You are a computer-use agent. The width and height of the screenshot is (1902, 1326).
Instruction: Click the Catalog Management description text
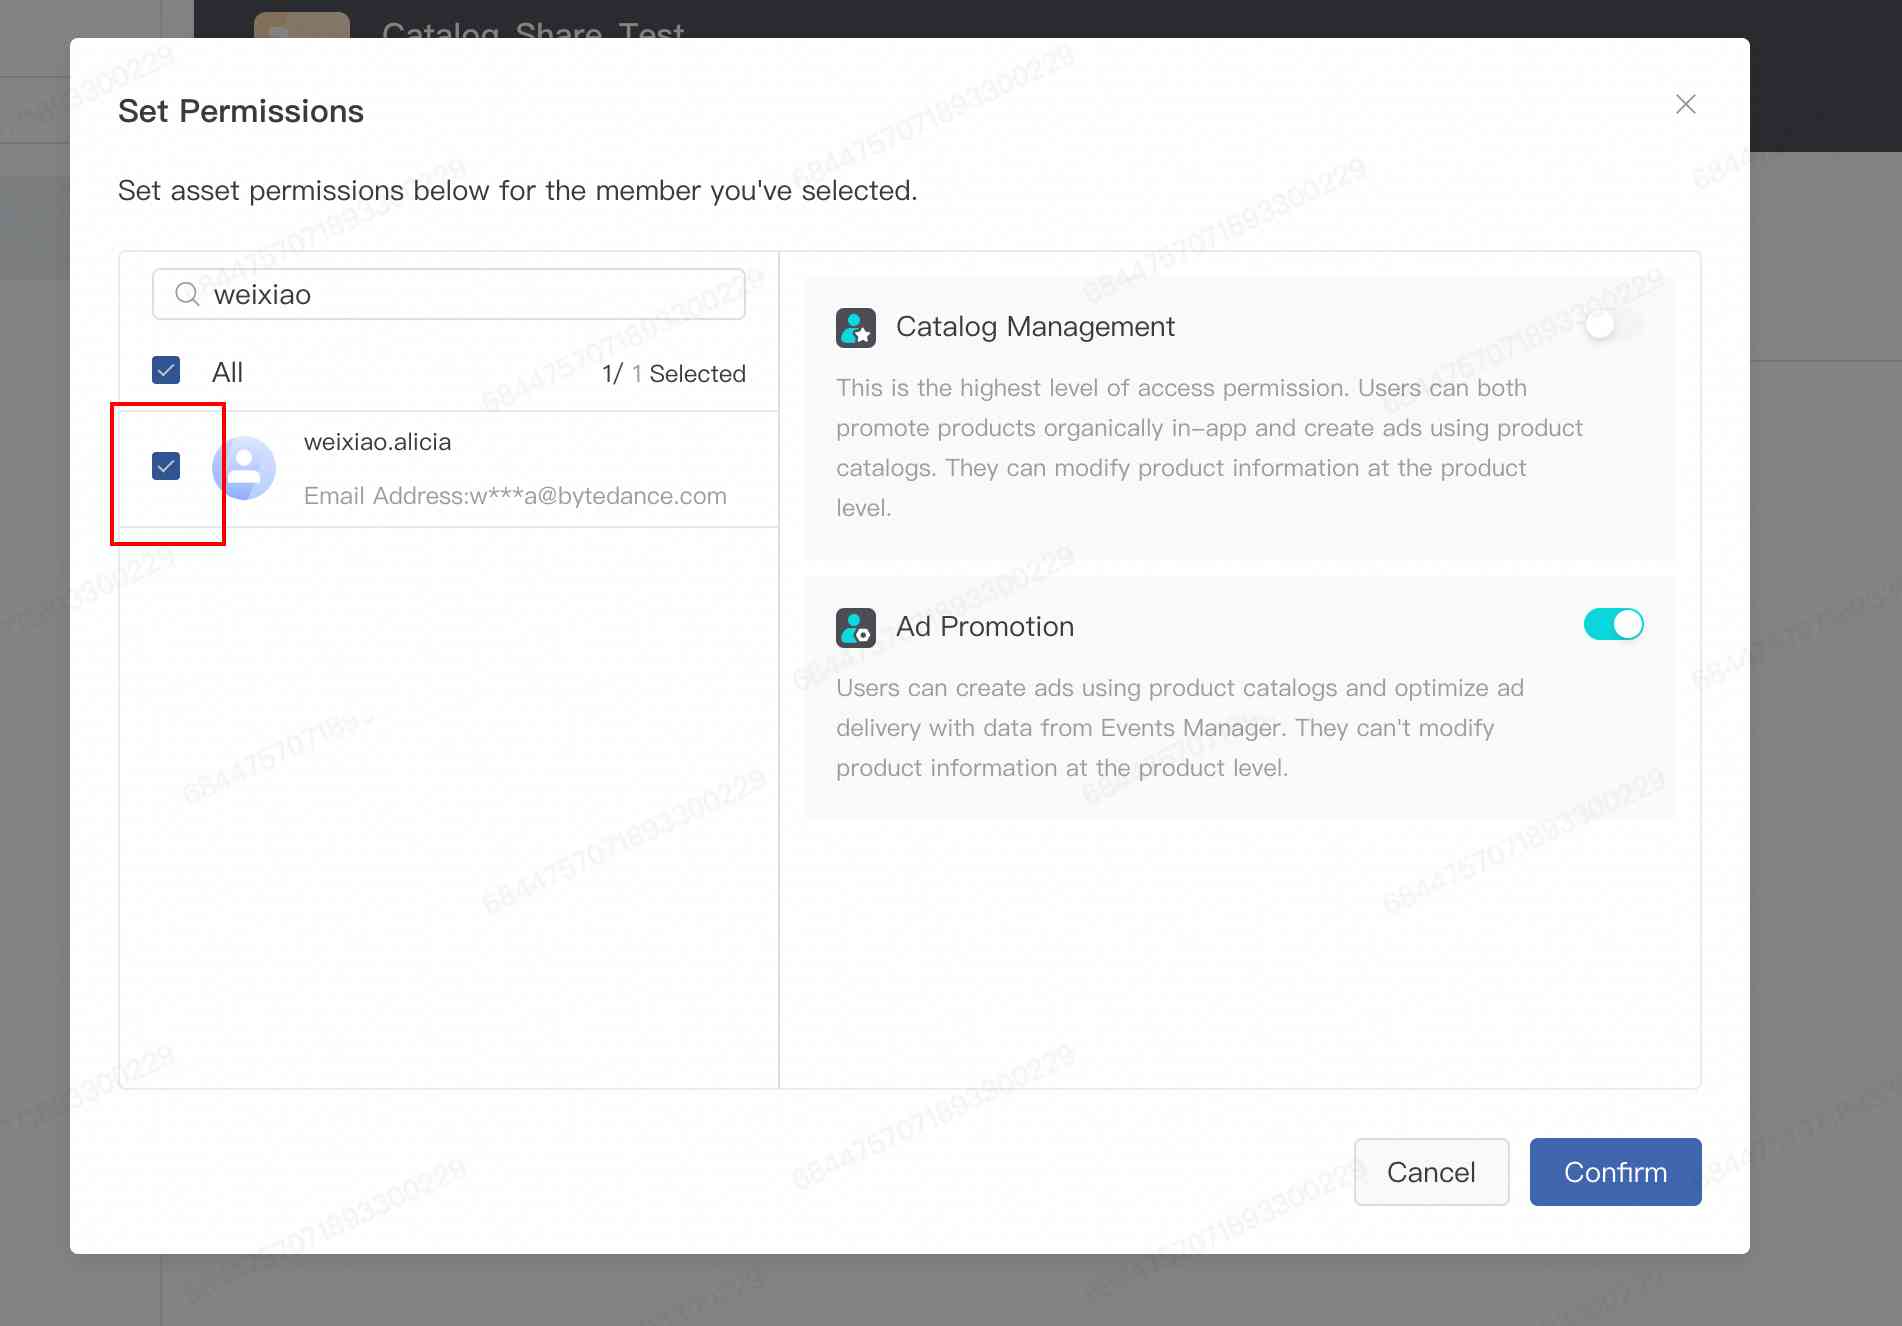click(1200, 447)
